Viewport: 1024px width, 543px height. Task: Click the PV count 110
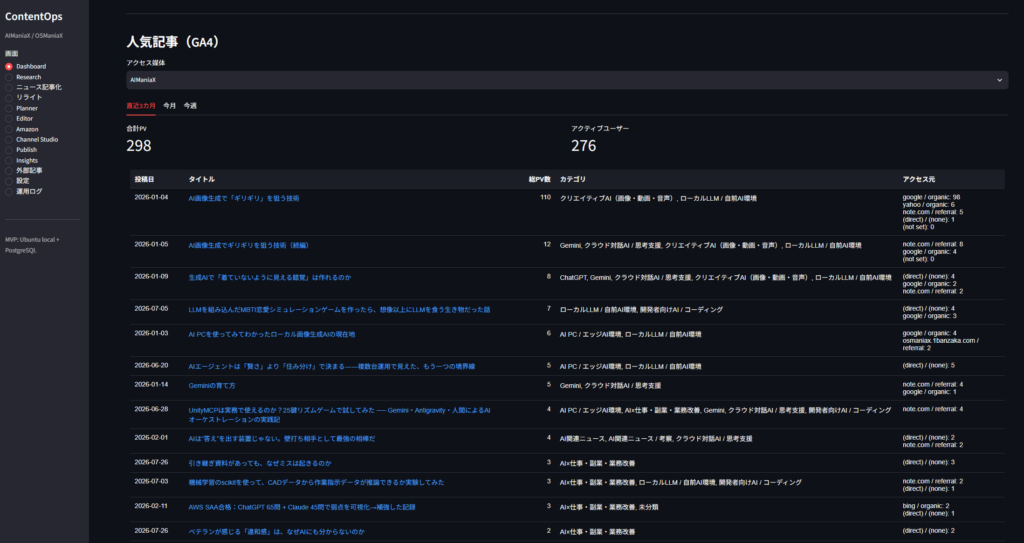[545, 197]
